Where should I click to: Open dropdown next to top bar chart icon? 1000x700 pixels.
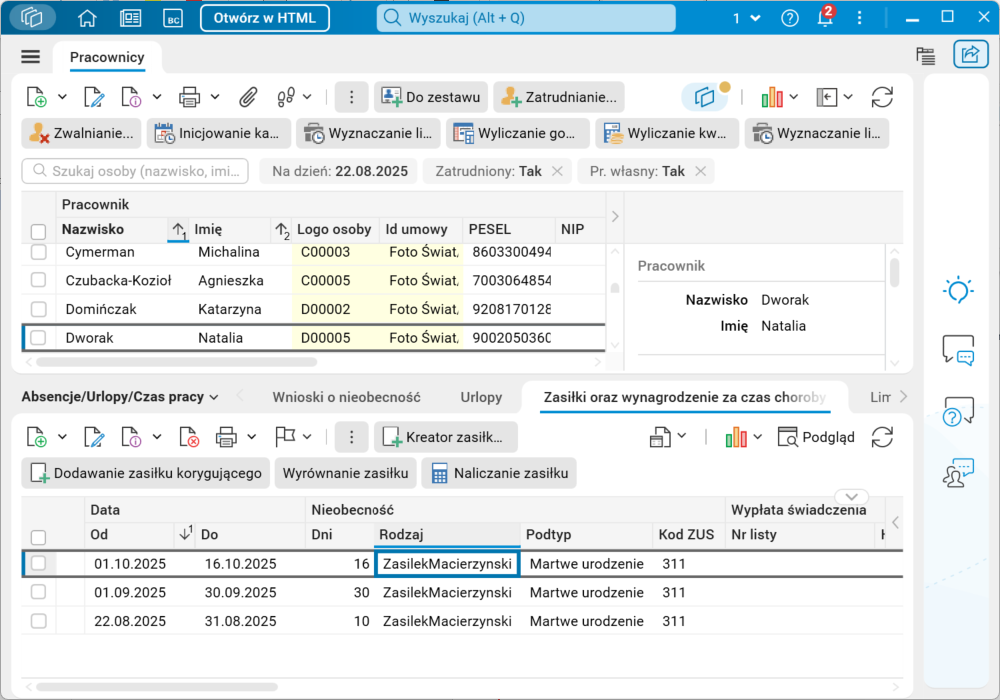coord(794,98)
